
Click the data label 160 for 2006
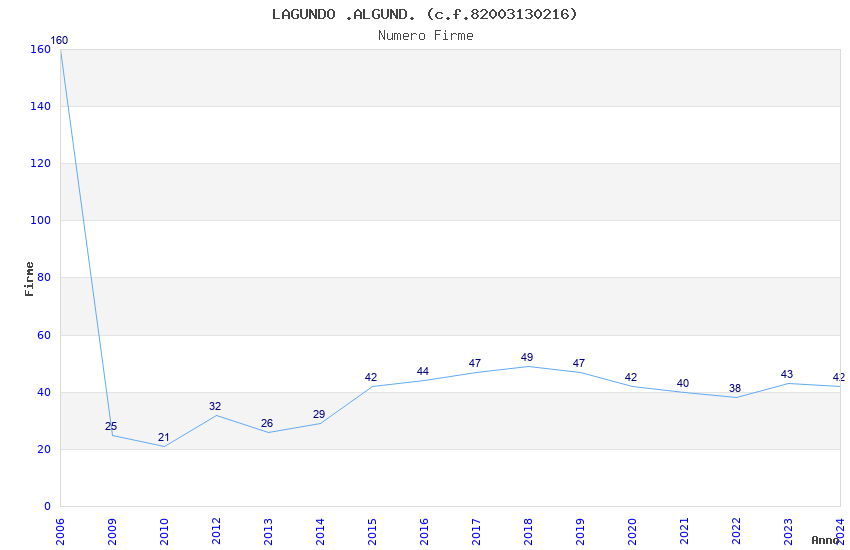pyautogui.click(x=59, y=40)
